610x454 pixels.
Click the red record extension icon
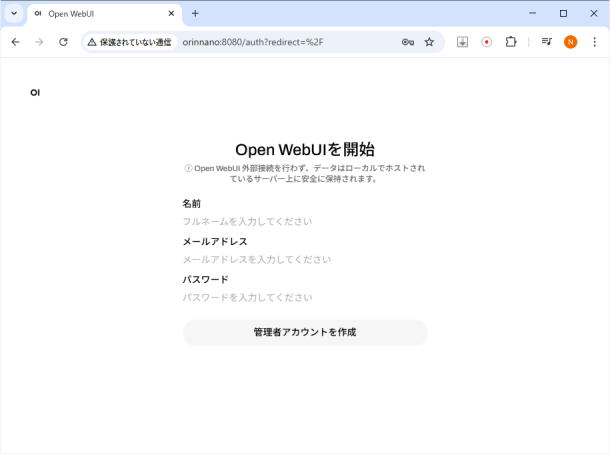pyautogui.click(x=487, y=42)
